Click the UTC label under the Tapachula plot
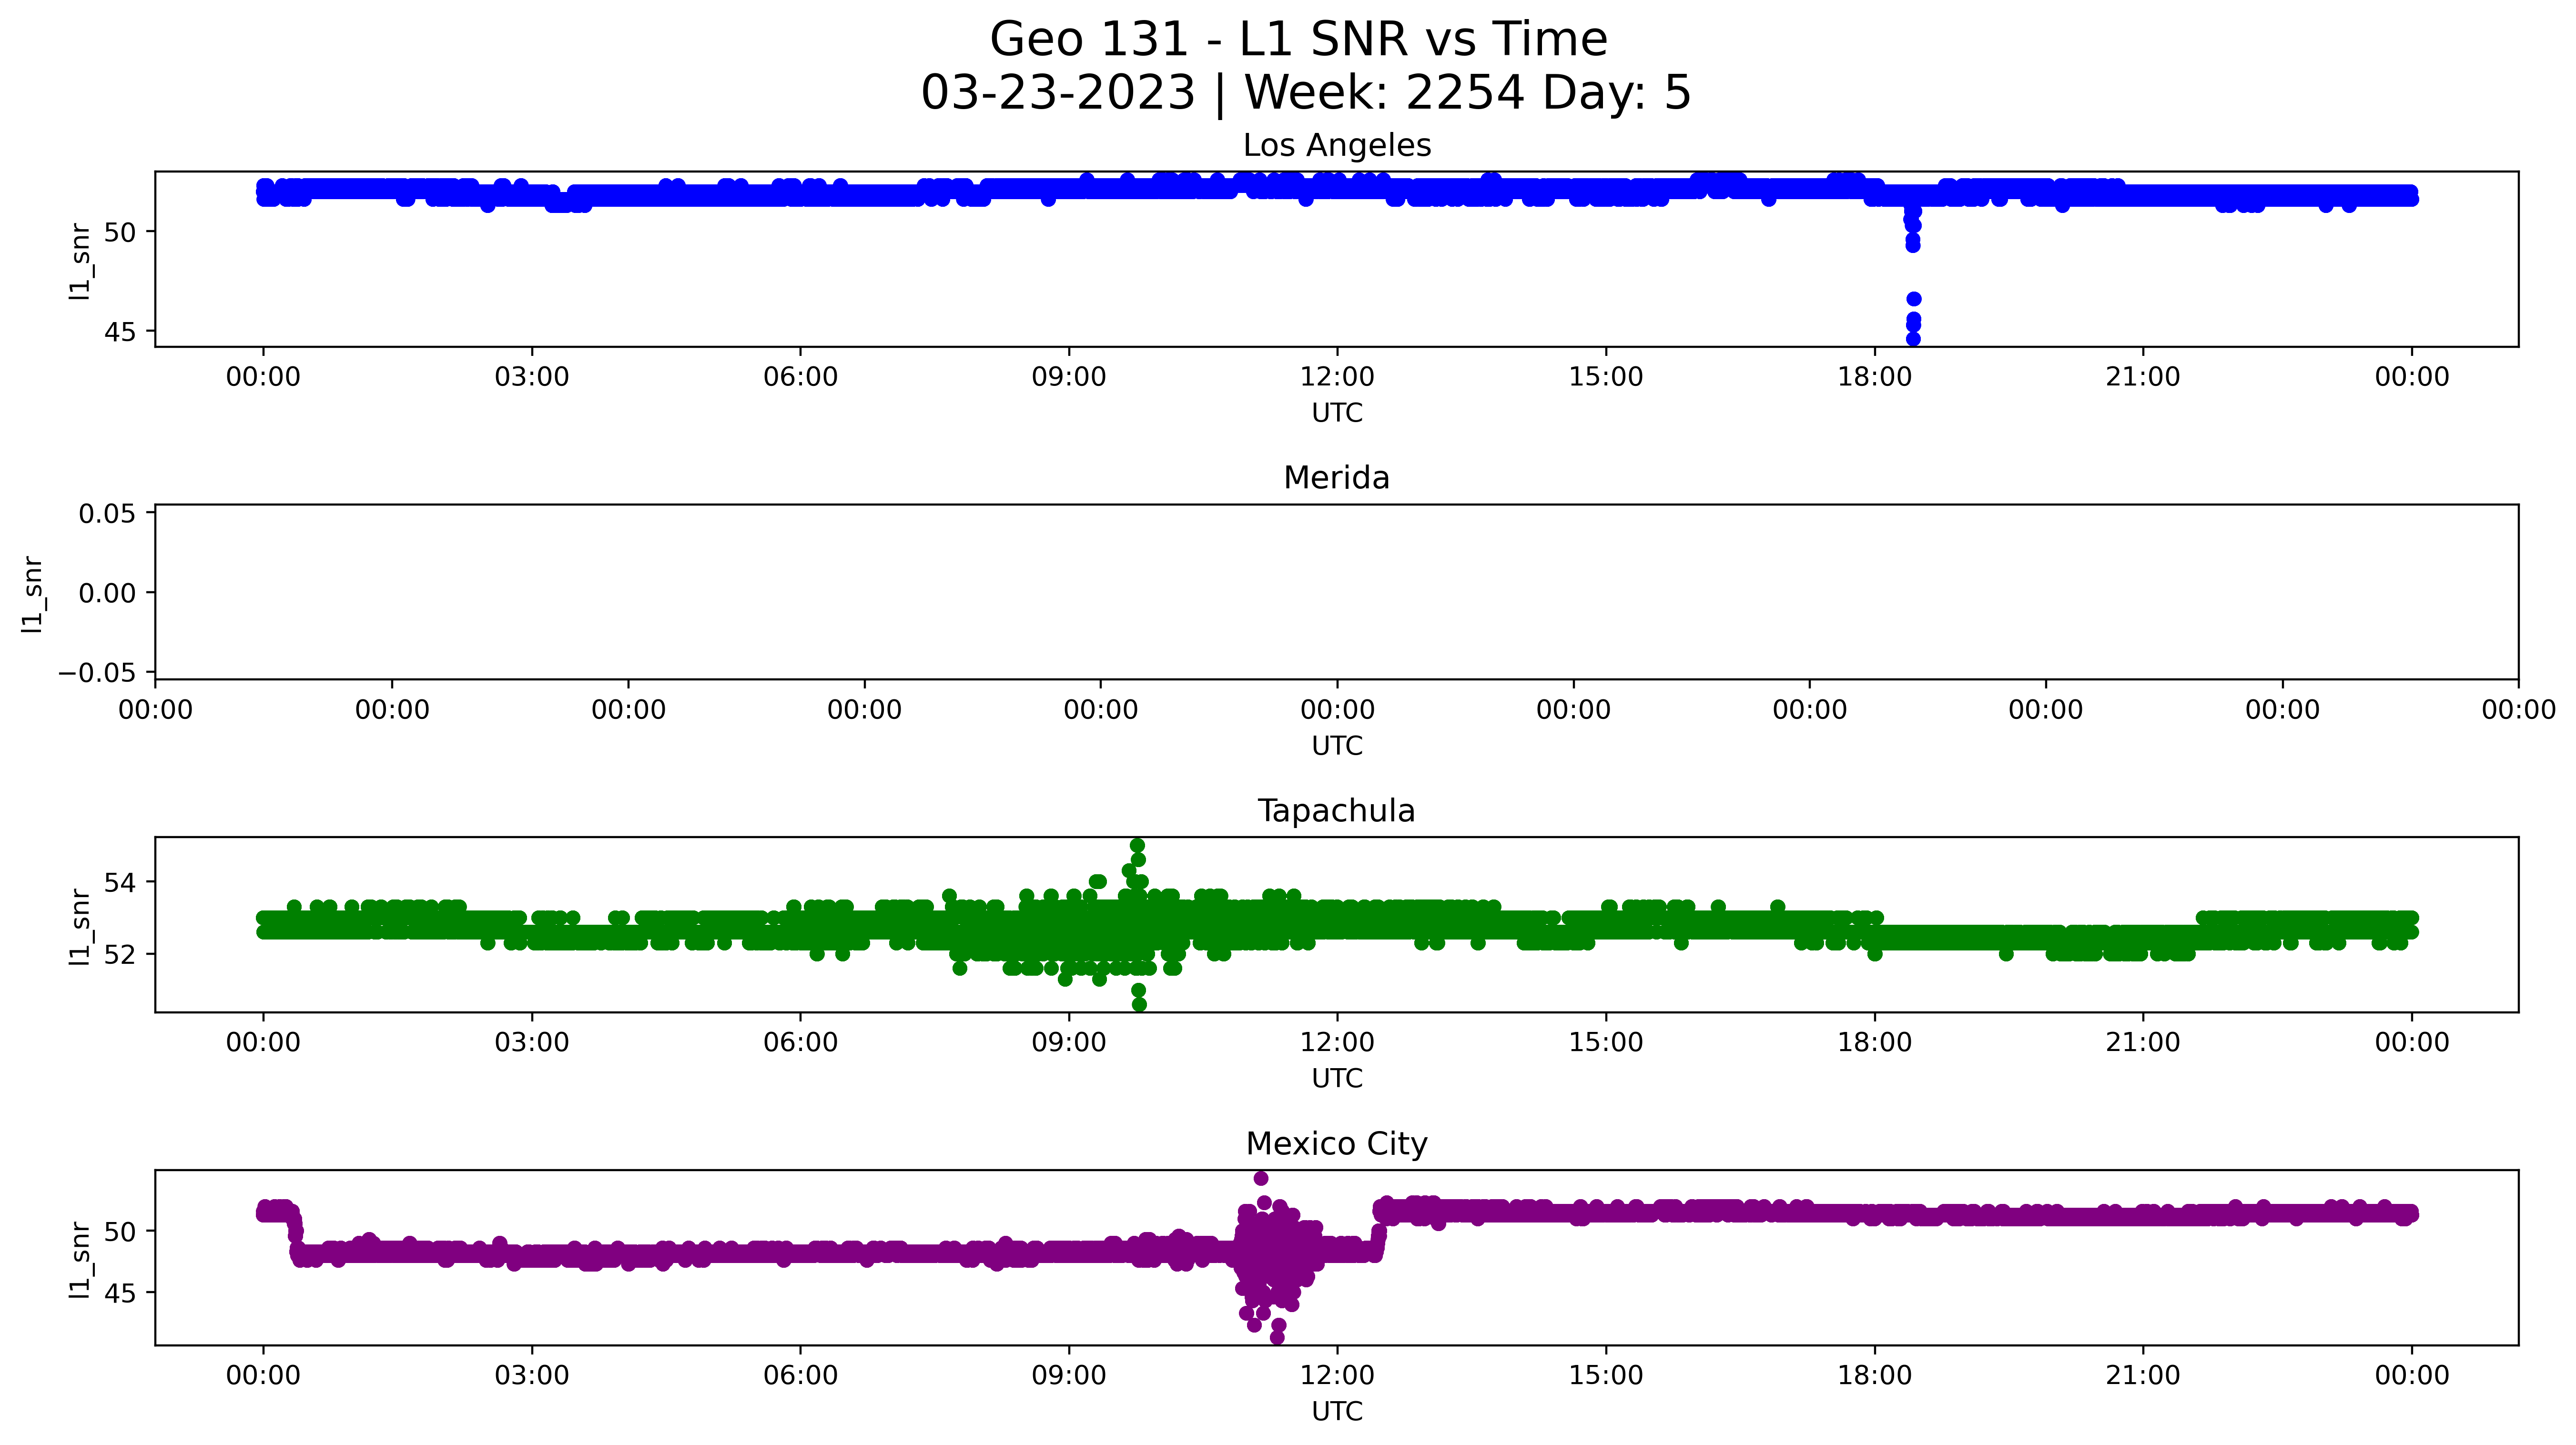The width and height of the screenshot is (2576, 1445). tap(1337, 1079)
